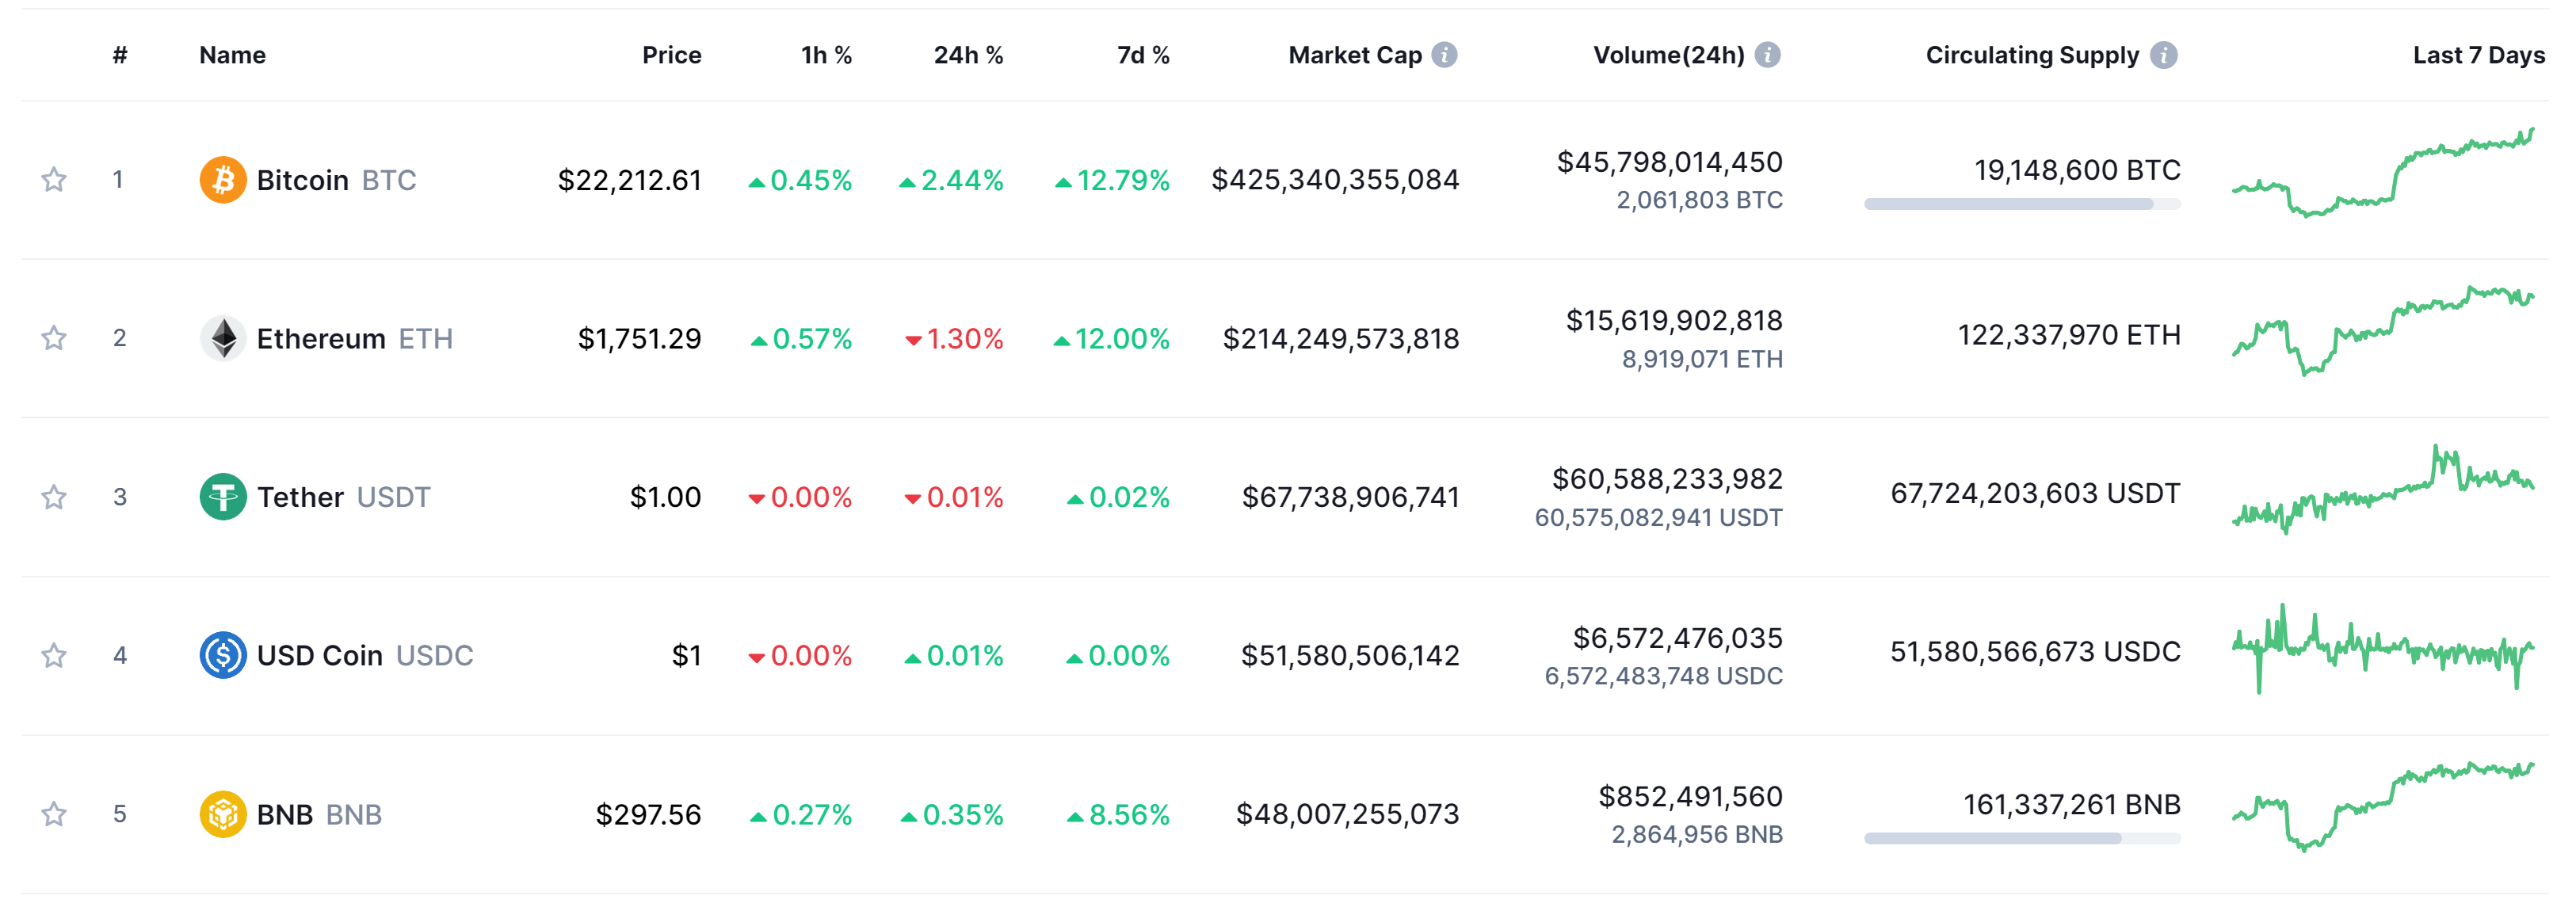Toggle the USD Coin watchlist star
The height and width of the screenshot is (903, 2576).
tap(53, 655)
